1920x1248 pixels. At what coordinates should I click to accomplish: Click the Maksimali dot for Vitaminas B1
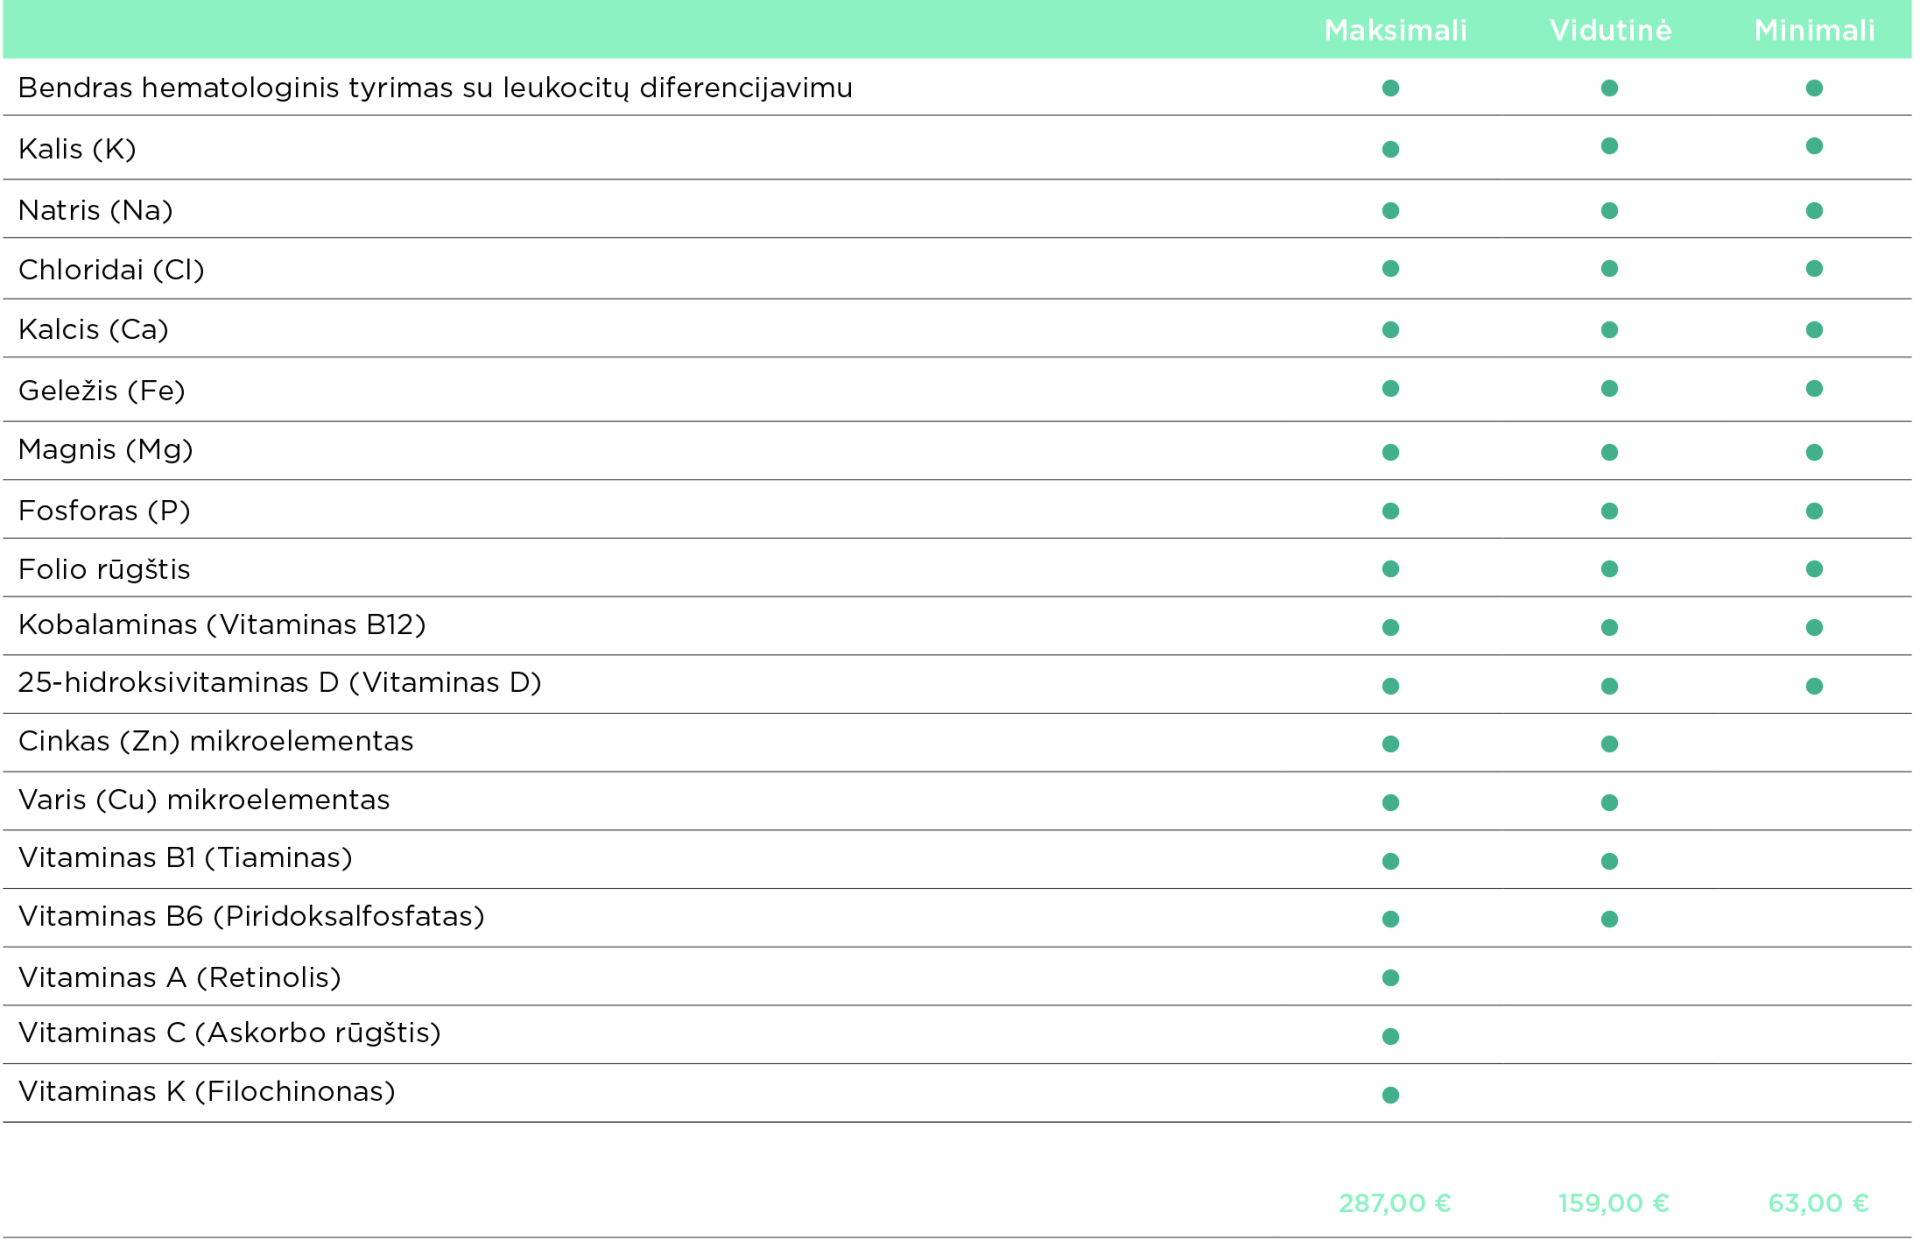(1390, 861)
